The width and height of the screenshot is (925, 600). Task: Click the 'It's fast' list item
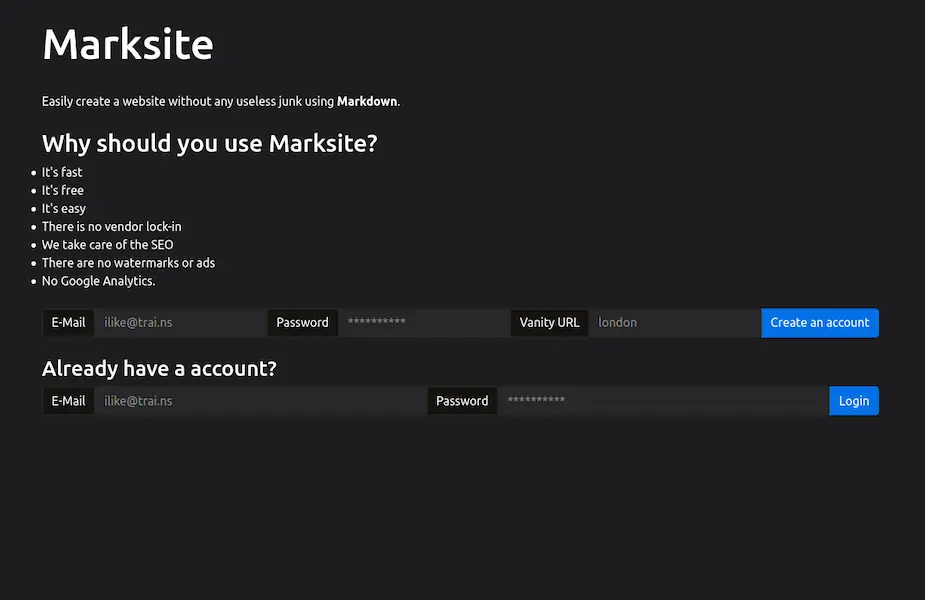point(62,172)
